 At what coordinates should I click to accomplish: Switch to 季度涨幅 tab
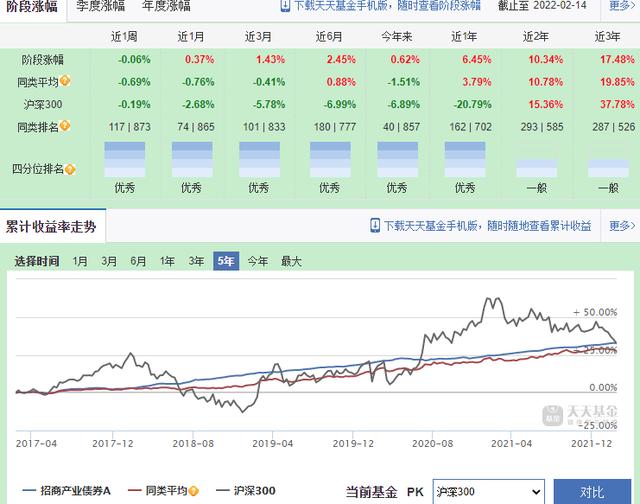click(100, 6)
